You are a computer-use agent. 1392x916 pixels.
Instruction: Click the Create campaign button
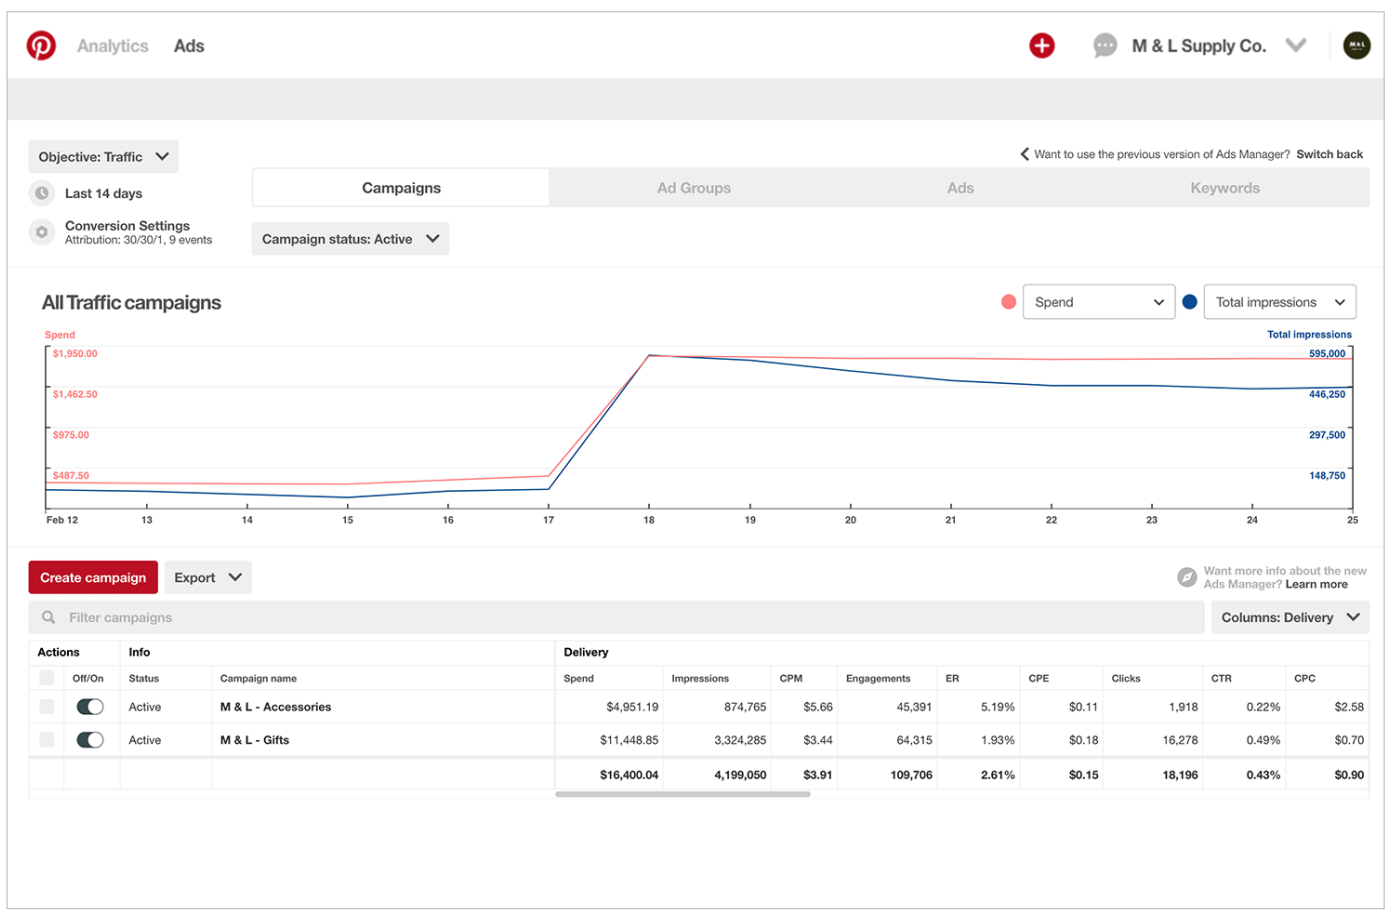click(x=93, y=577)
